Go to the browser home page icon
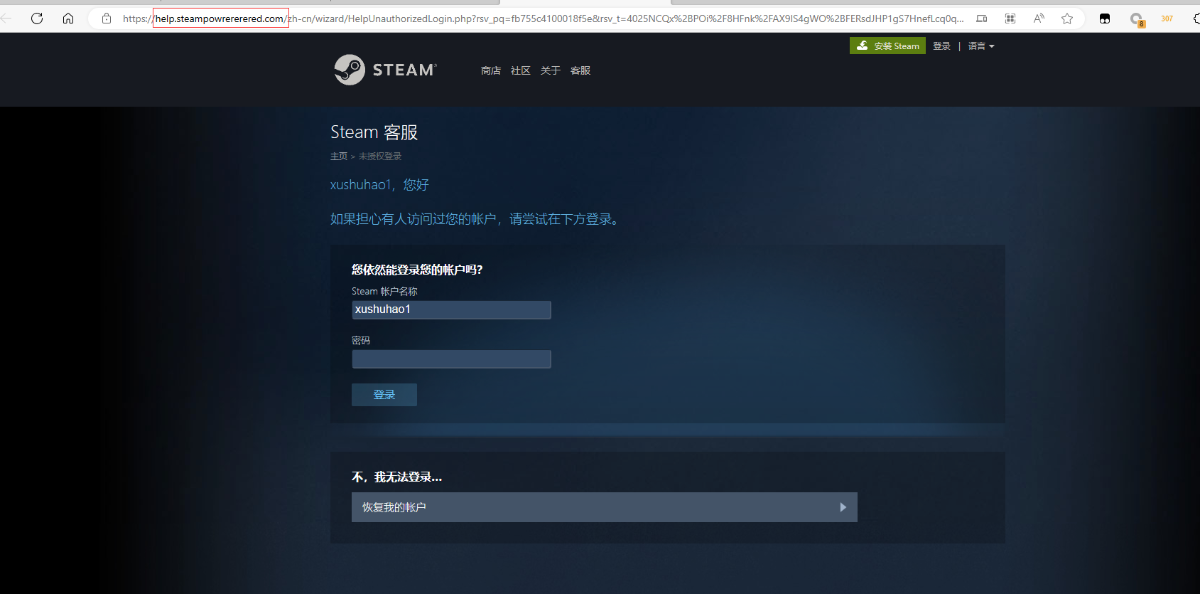This screenshot has width=1200, height=594. (x=68, y=18)
